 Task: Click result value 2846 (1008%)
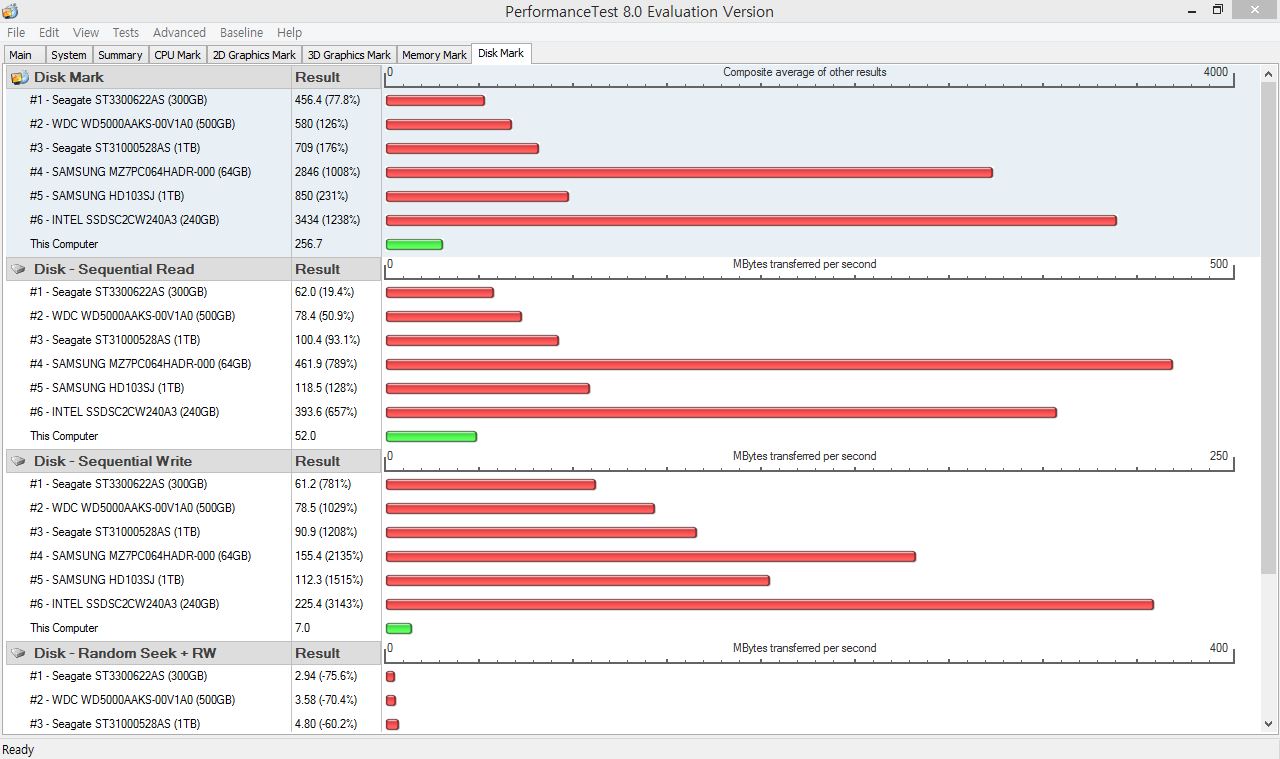click(x=328, y=172)
